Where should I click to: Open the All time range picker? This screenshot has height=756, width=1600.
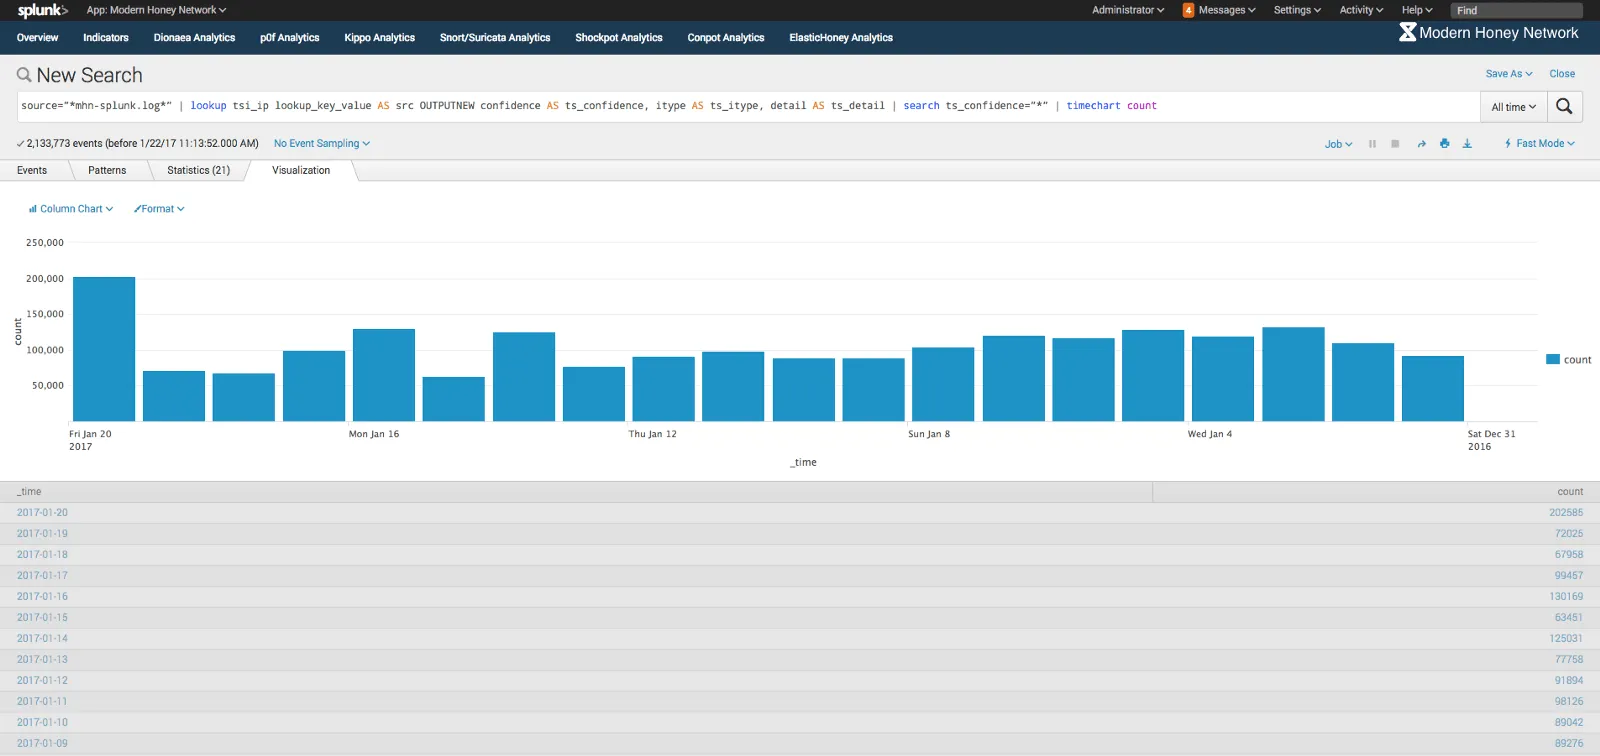1514,107
